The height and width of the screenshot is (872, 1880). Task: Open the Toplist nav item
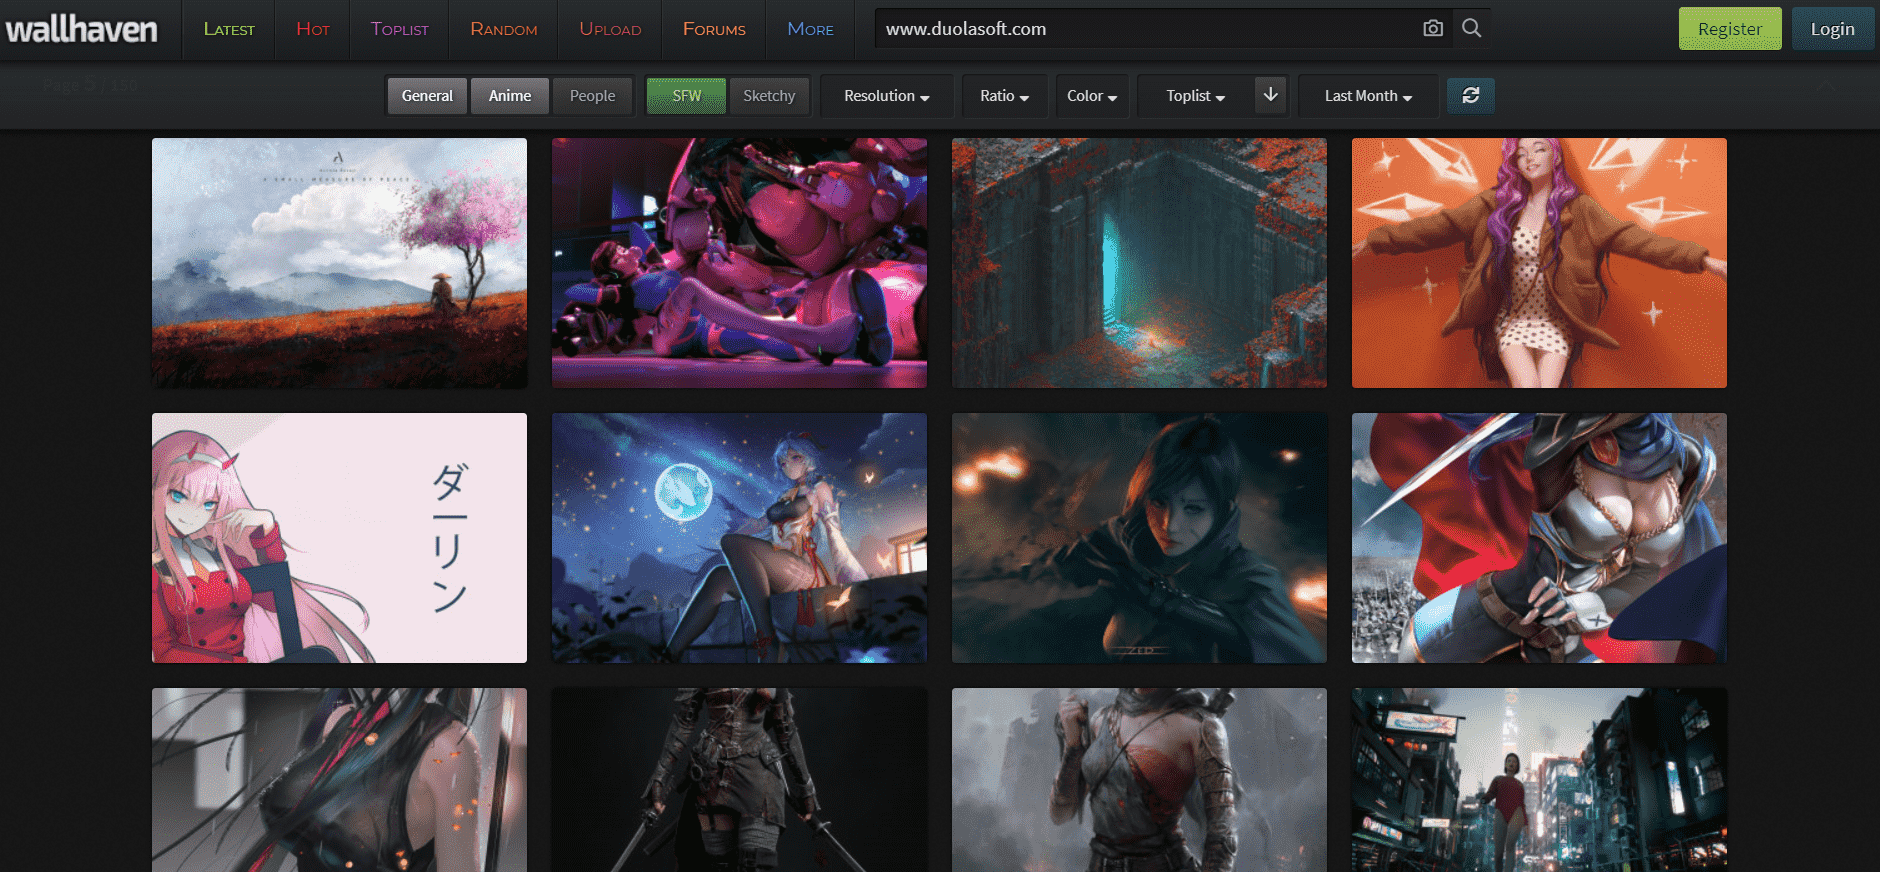(x=399, y=29)
